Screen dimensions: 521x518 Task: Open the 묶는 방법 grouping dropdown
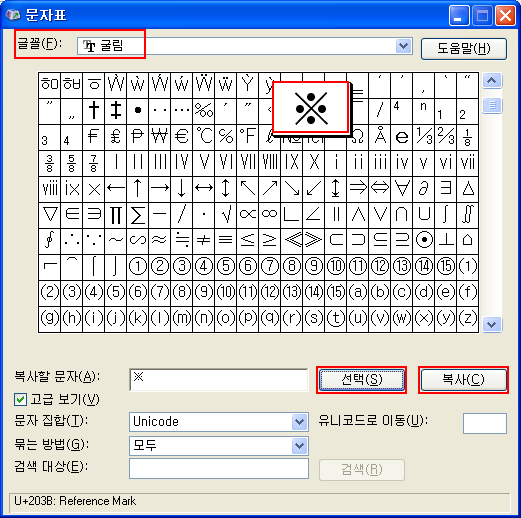299,446
